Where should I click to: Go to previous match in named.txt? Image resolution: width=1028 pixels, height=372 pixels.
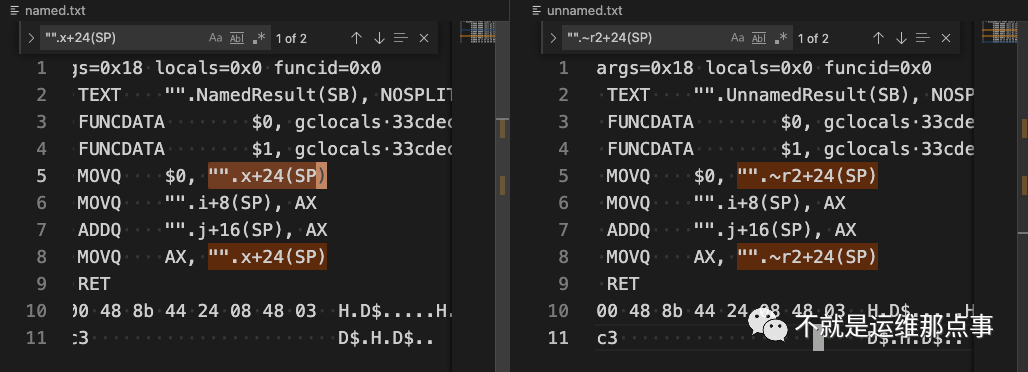356,38
